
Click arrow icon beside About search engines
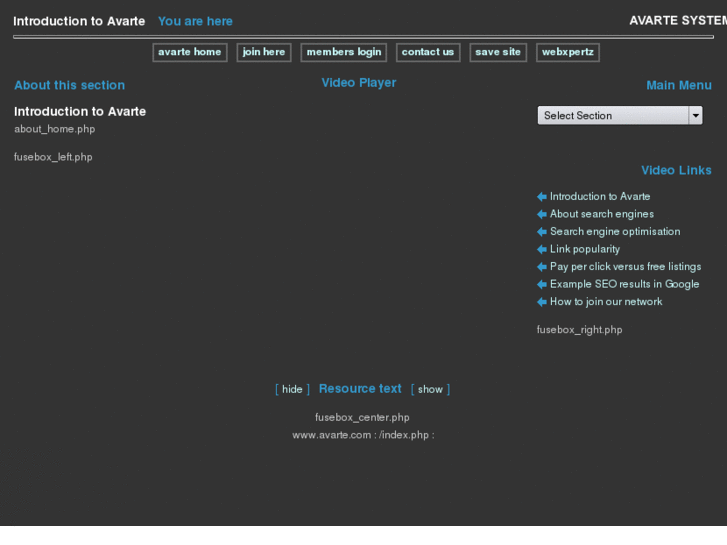(x=542, y=214)
